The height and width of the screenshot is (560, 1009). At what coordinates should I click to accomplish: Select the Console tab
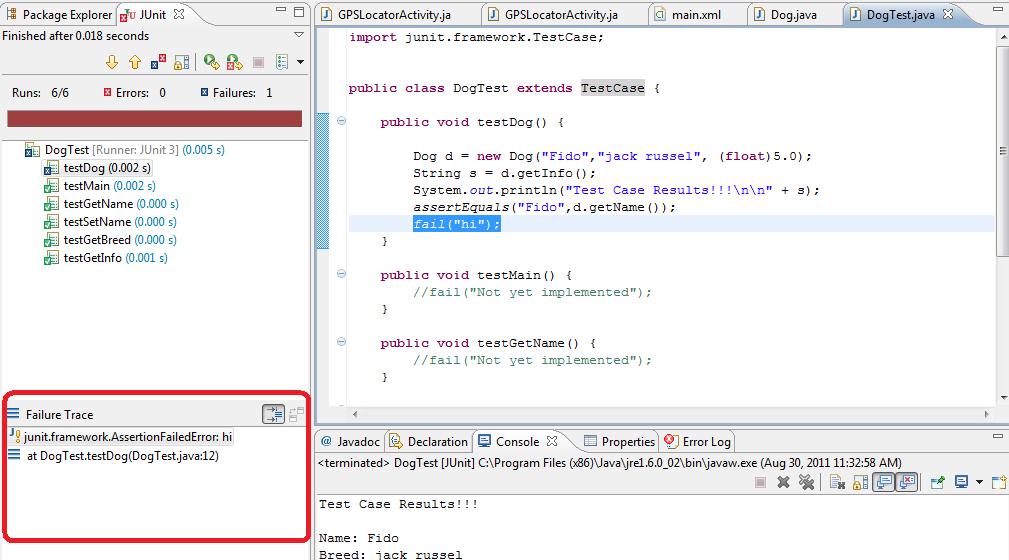click(x=509, y=442)
